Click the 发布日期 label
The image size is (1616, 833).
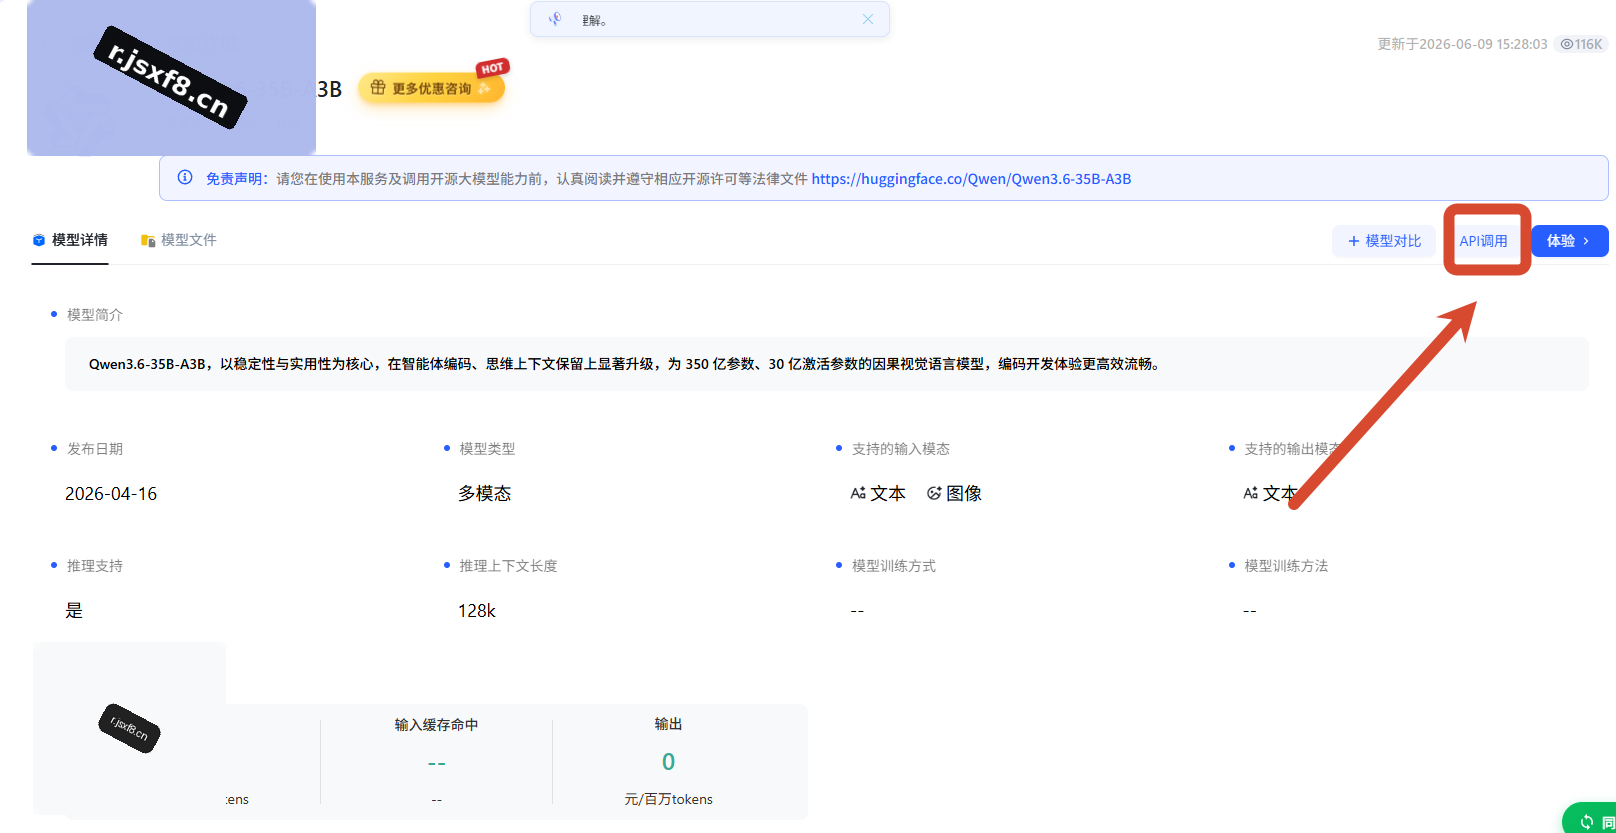coord(95,449)
